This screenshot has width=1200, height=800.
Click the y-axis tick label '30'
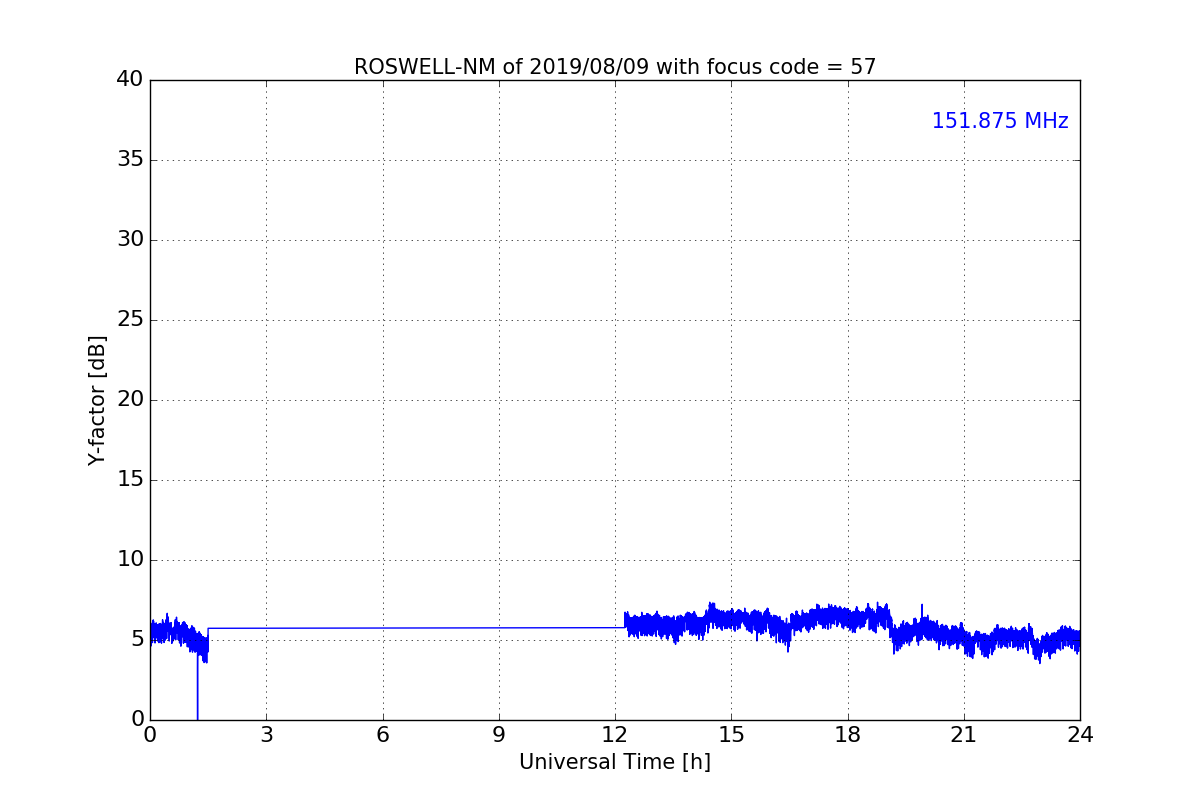[130, 239]
